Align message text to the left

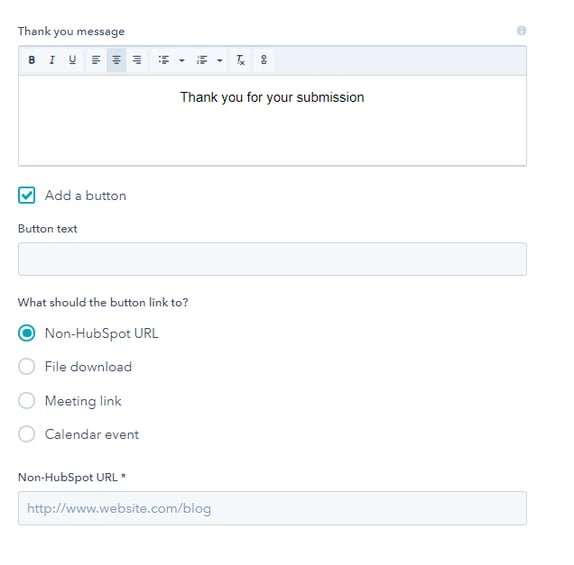[96, 60]
